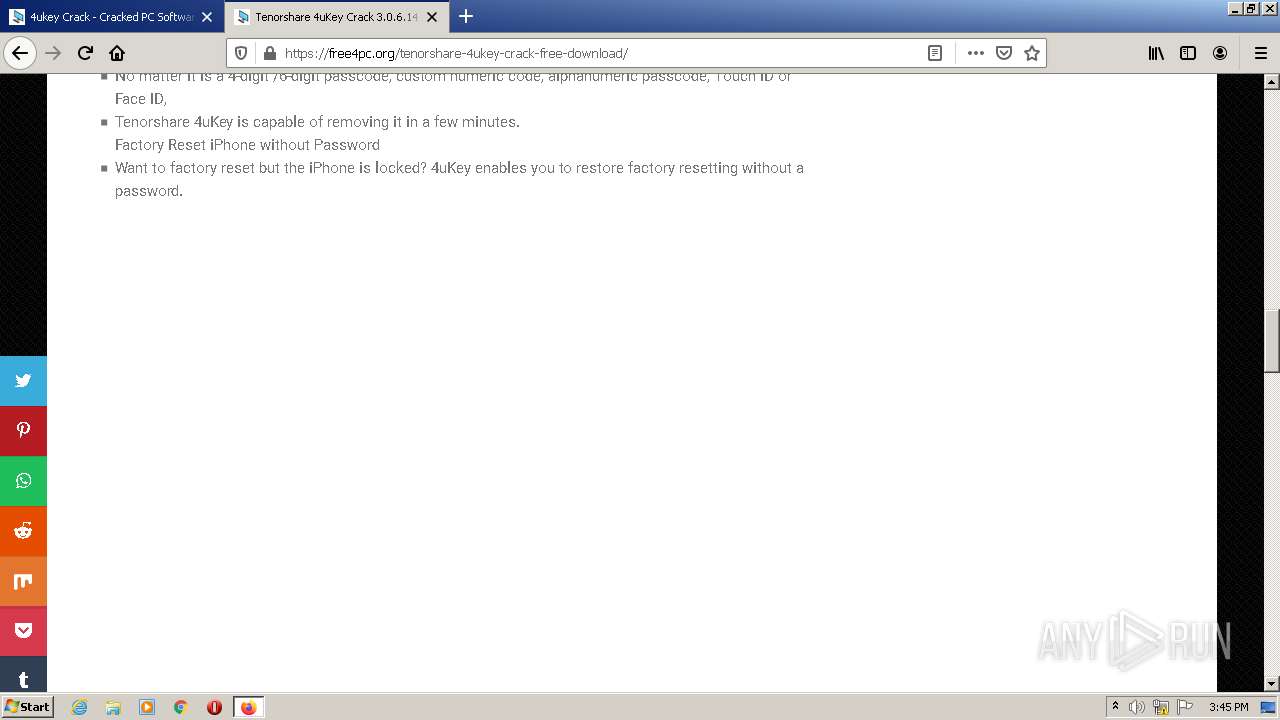Open media player from taskbar

click(147, 707)
